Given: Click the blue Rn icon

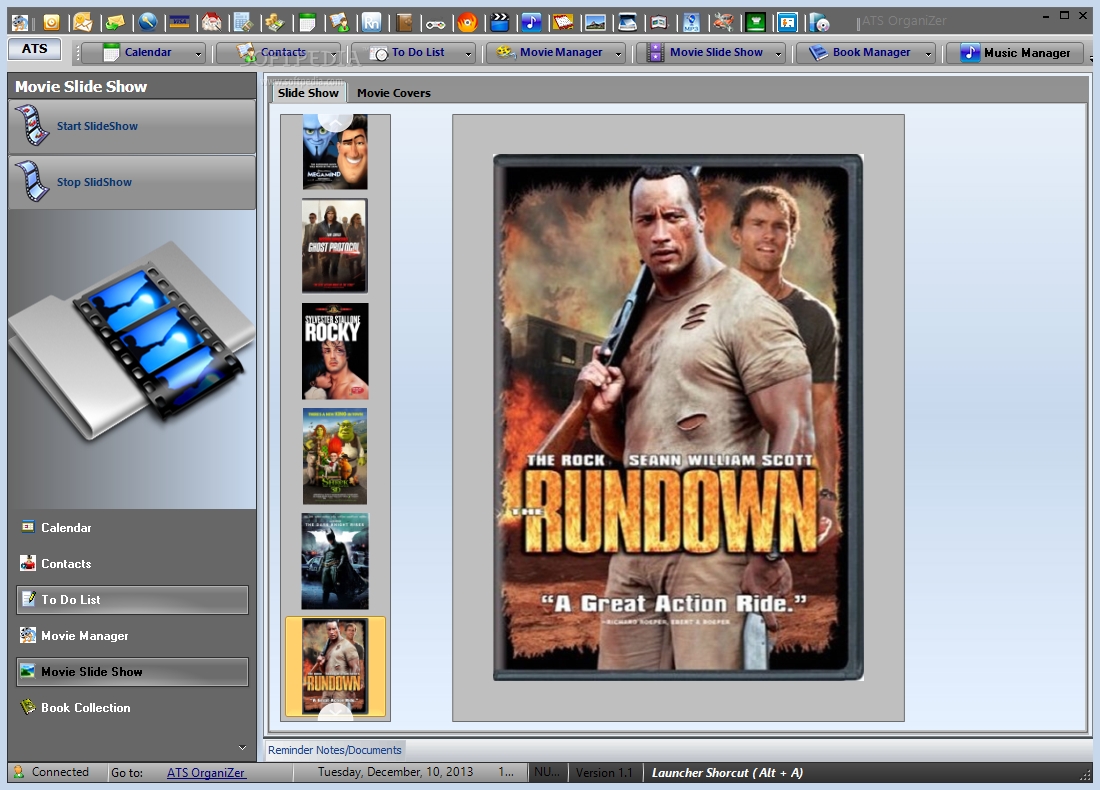Looking at the screenshot, I should pos(371,22).
